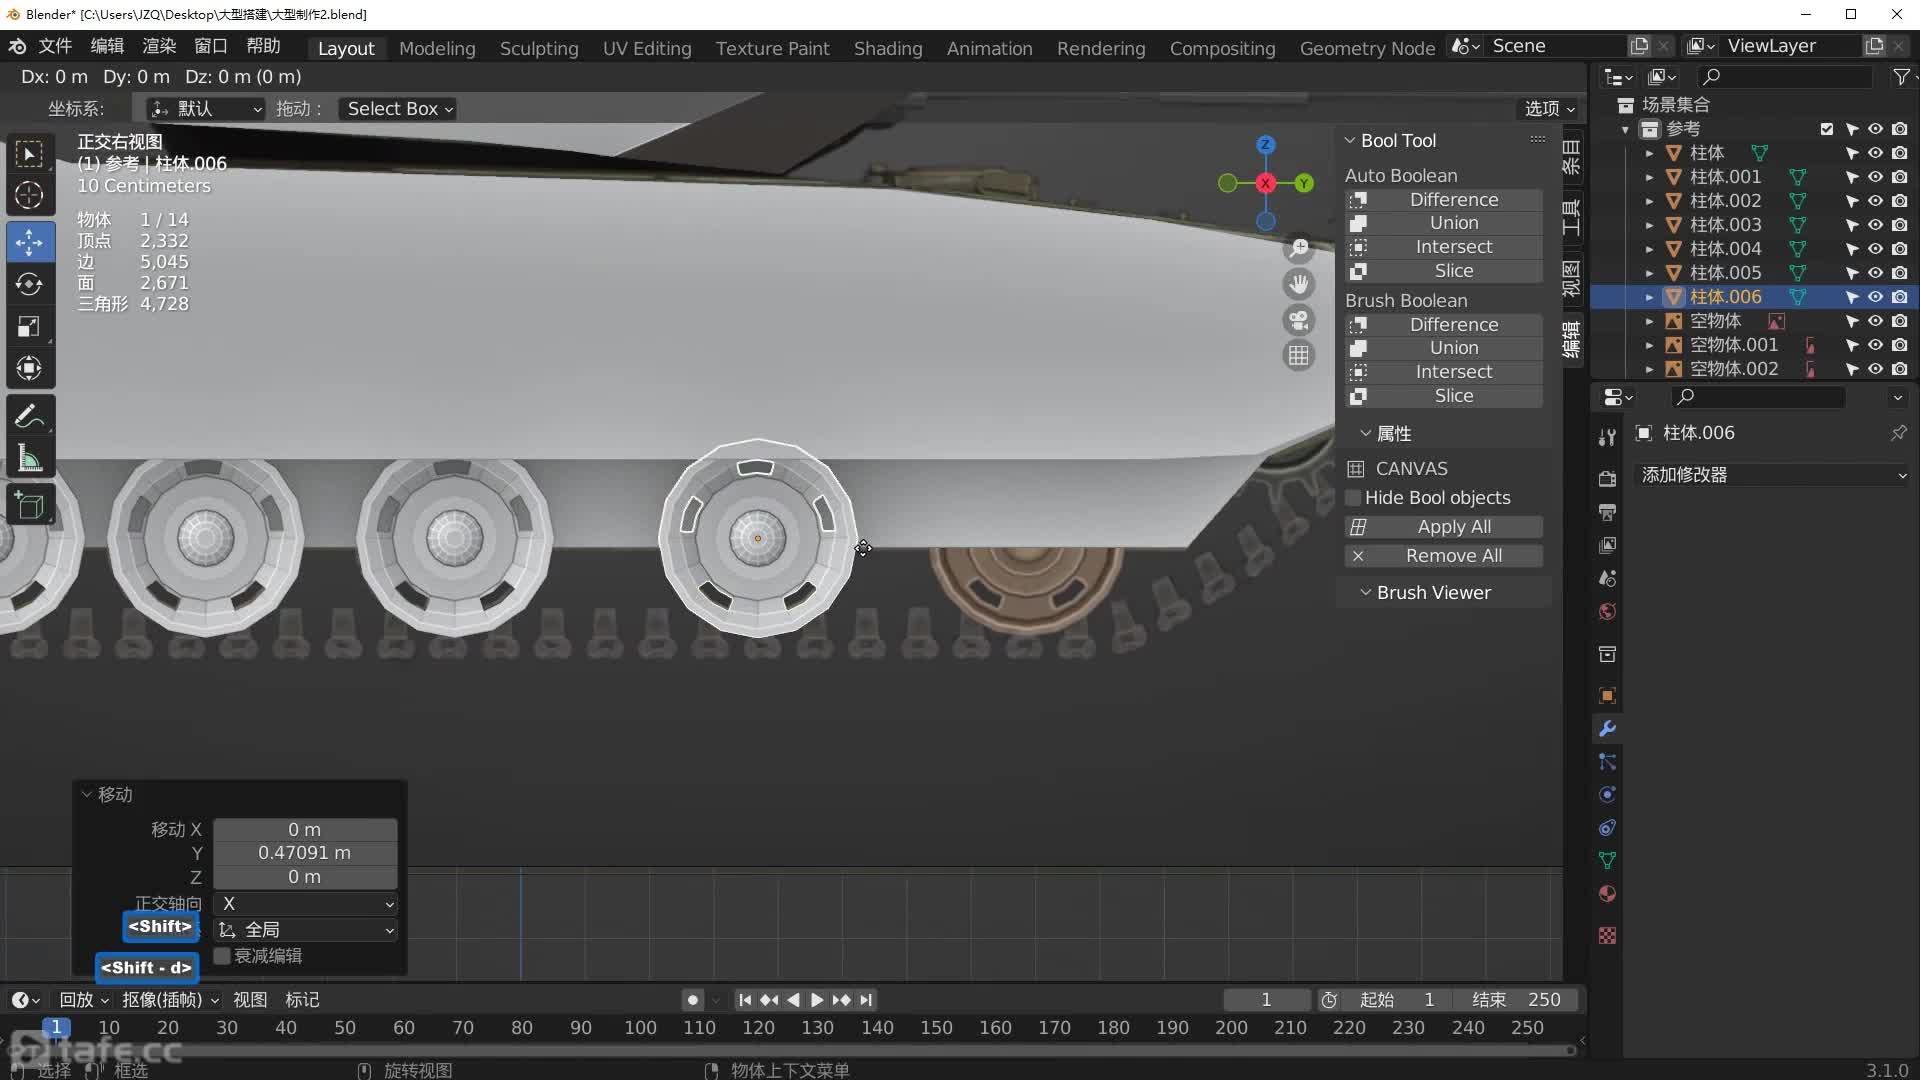Toggle camera view with the camera icon

tap(1298, 320)
